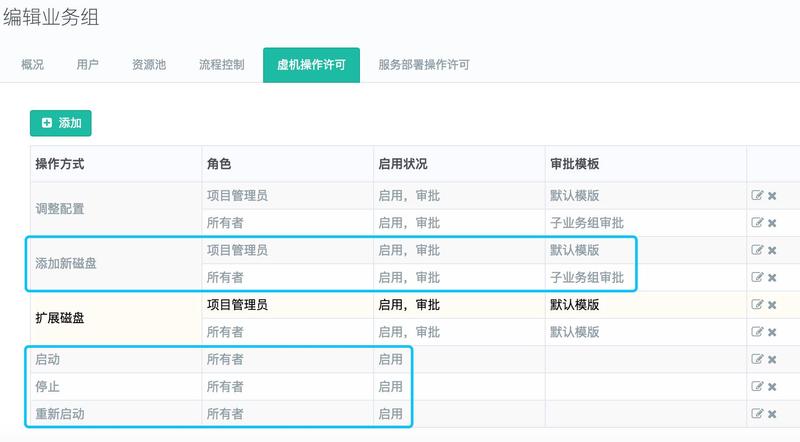Image resolution: width=800 pixels, height=442 pixels.
Task: Delete 添加新磁盘 项目管理员 row
Action: point(772,250)
